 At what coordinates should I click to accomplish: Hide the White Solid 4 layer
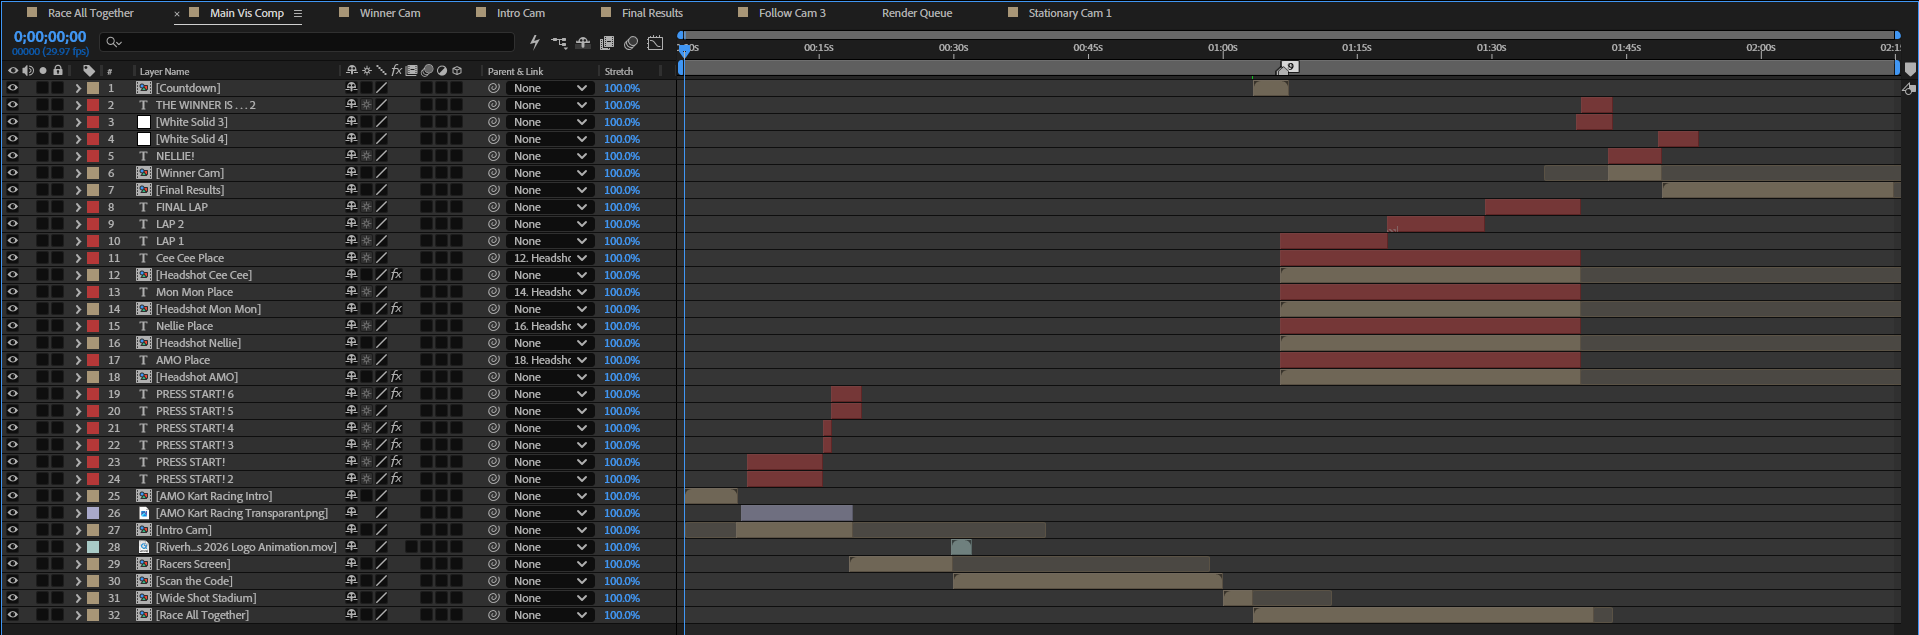pyautogui.click(x=13, y=139)
